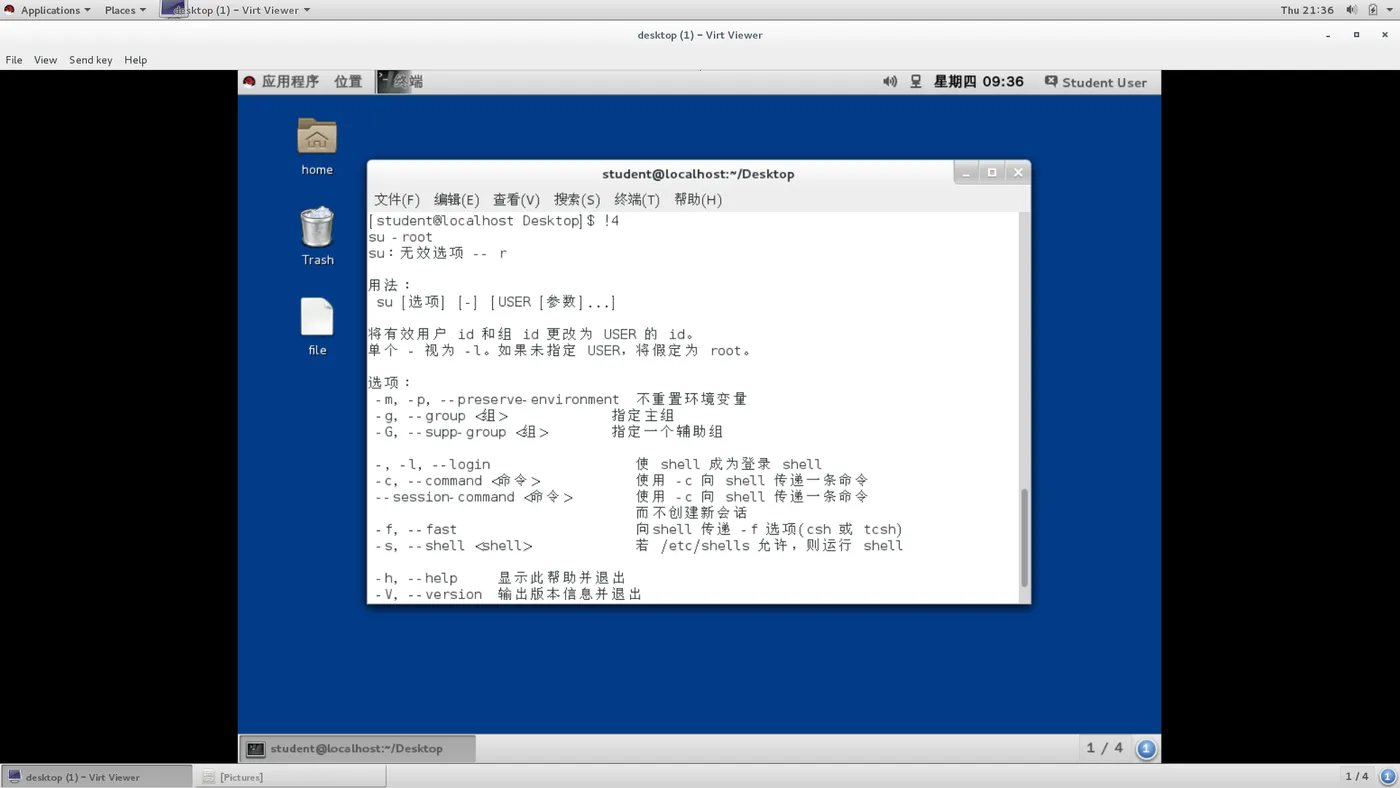Image resolution: width=1400 pixels, height=788 pixels.
Task: Maximize the terminal window
Action: click(992, 172)
